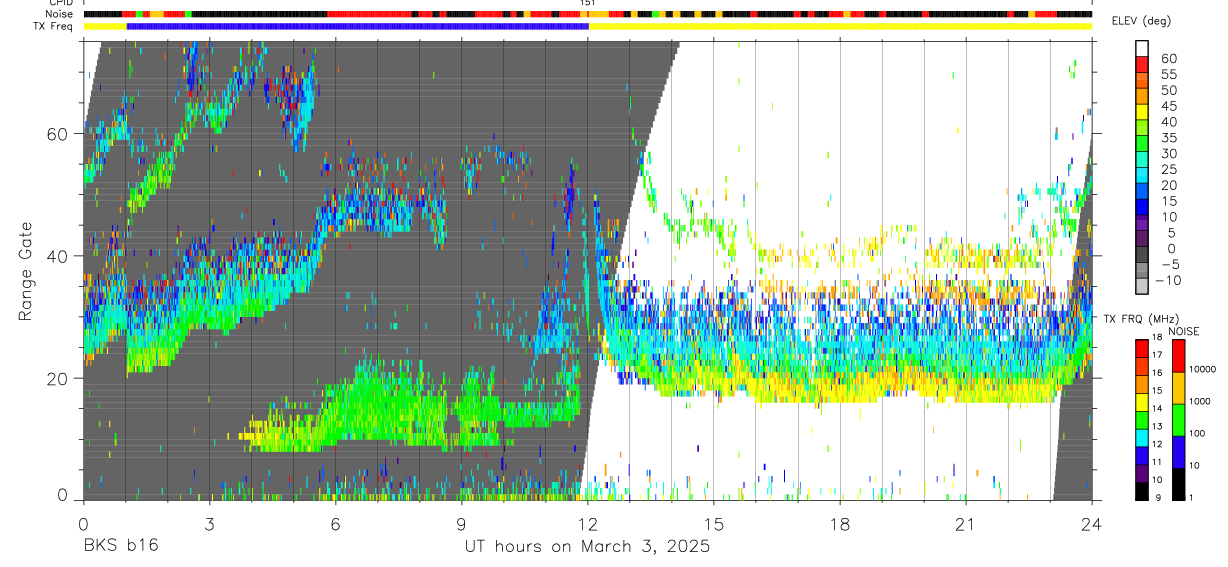The image size is (1228, 567).
Task: Click the x-axis tick label '12'
Action: (x=587, y=523)
